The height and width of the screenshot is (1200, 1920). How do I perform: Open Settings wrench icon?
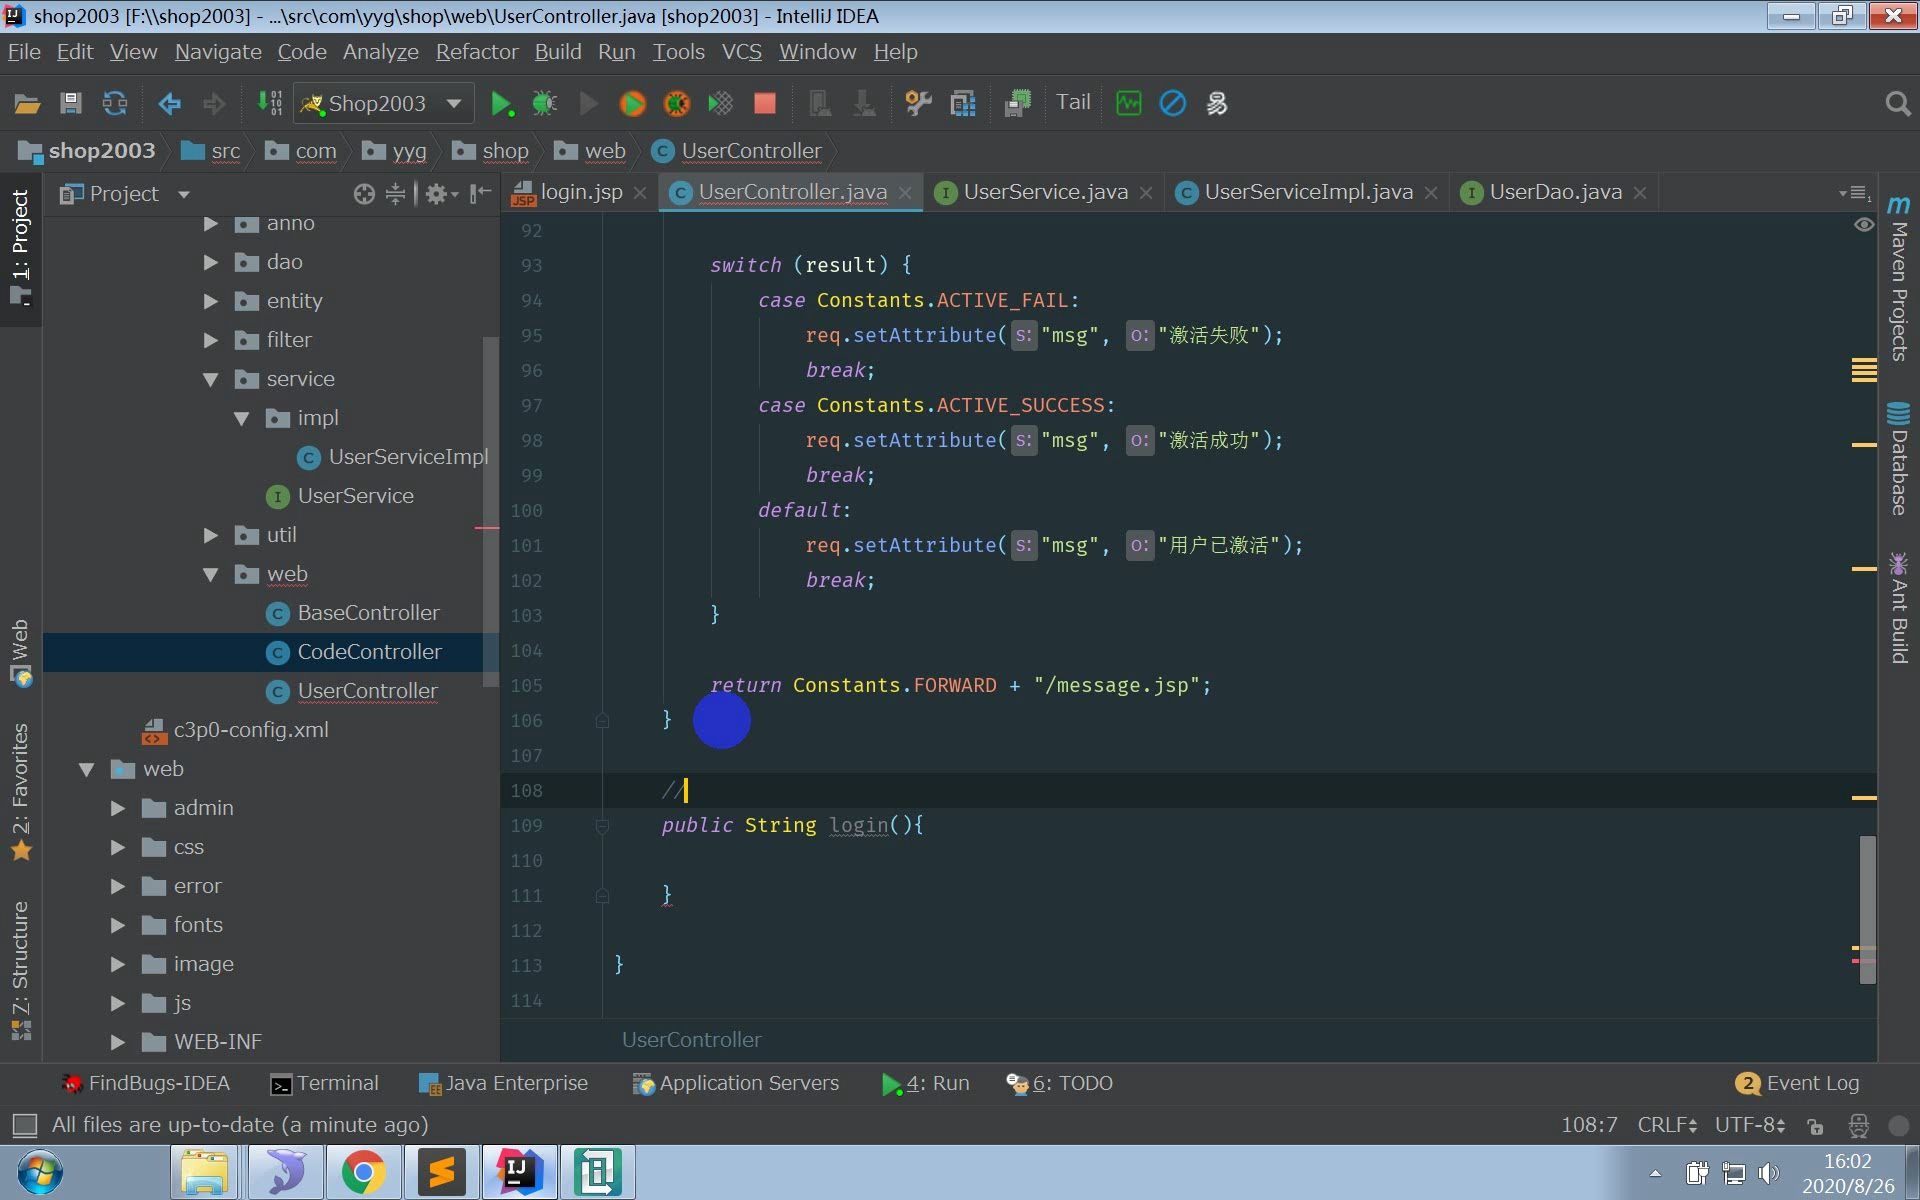(917, 103)
